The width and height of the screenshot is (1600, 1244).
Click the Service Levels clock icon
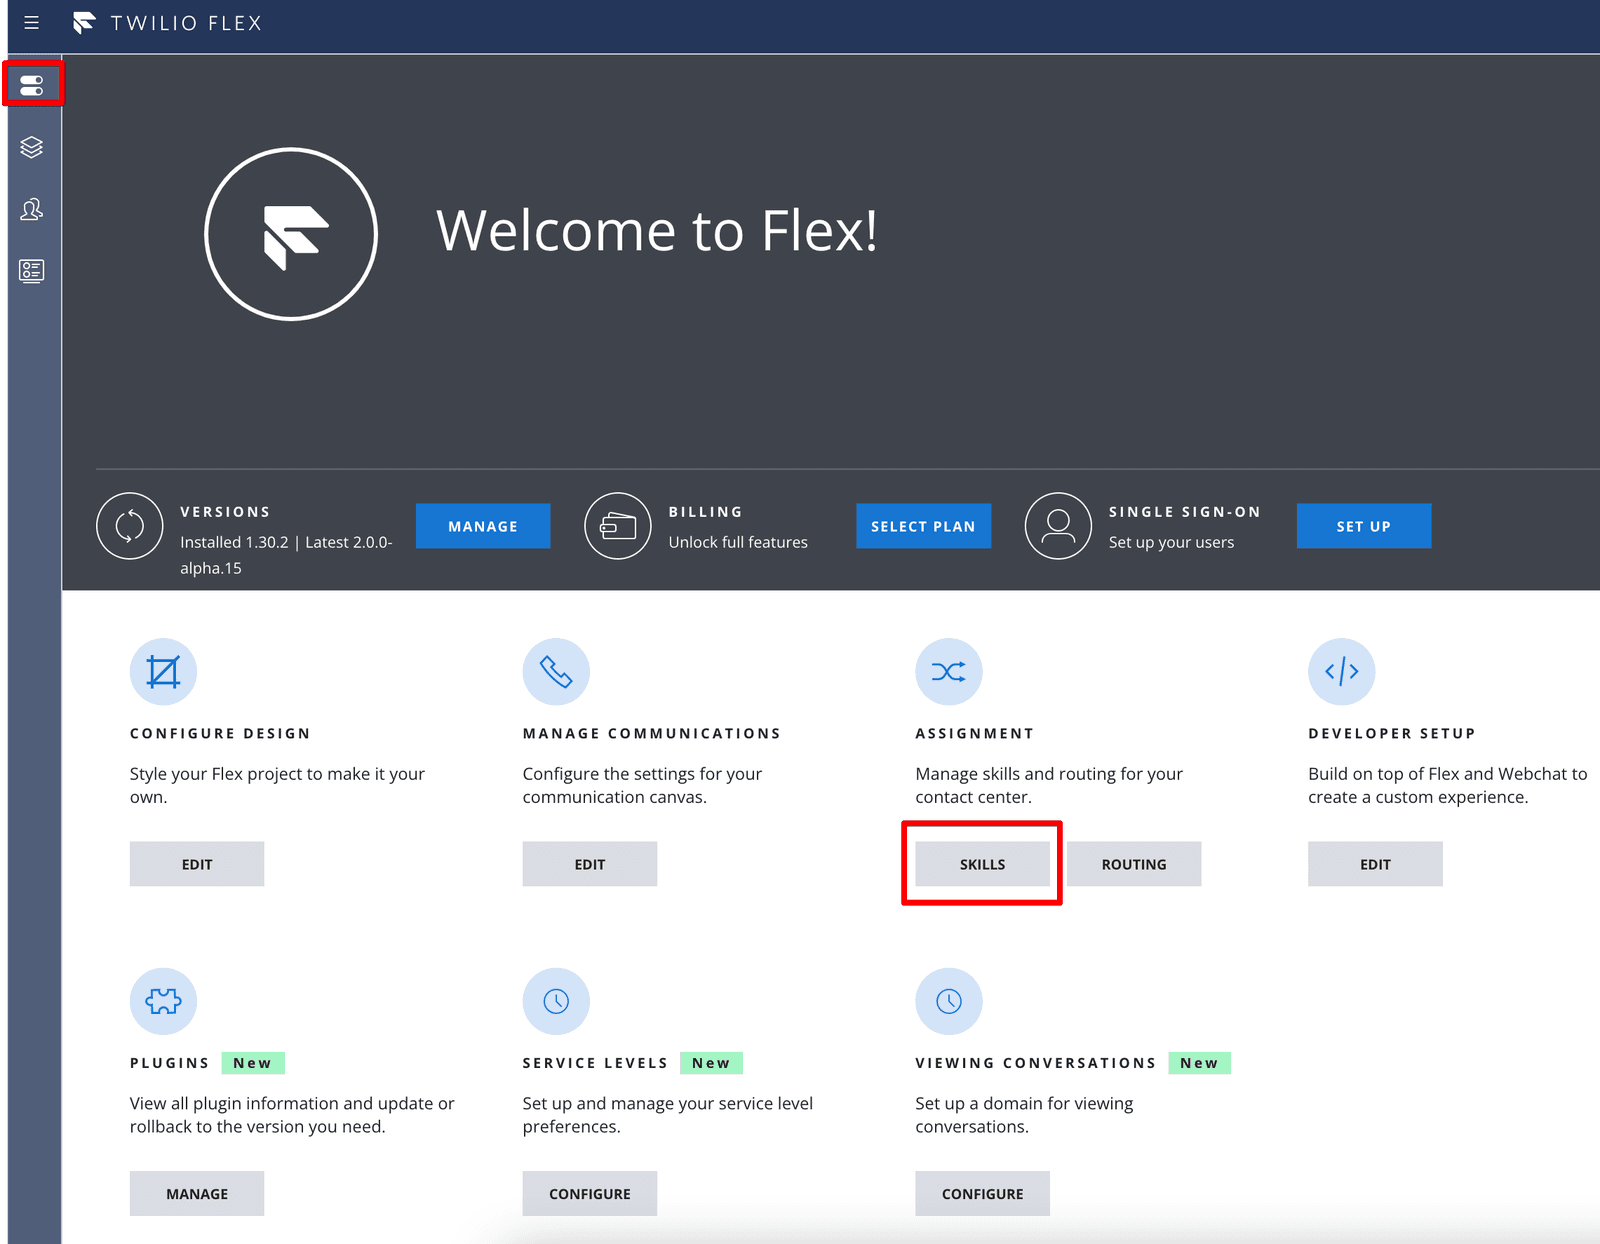click(556, 1001)
